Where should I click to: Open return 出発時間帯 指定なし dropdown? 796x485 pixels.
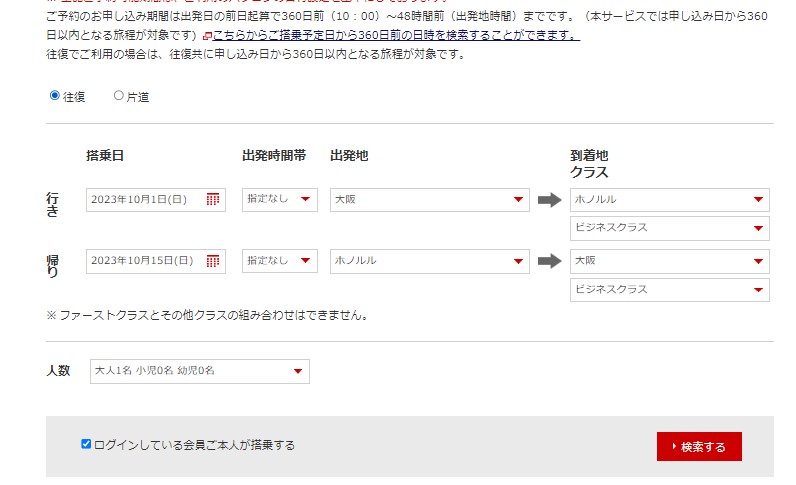pos(280,261)
